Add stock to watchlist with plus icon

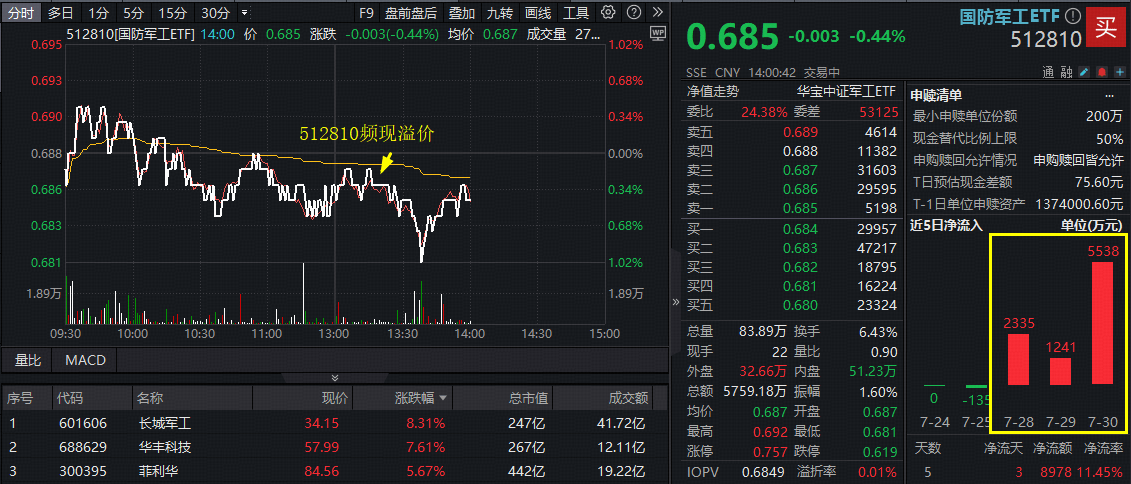click(1119, 71)
